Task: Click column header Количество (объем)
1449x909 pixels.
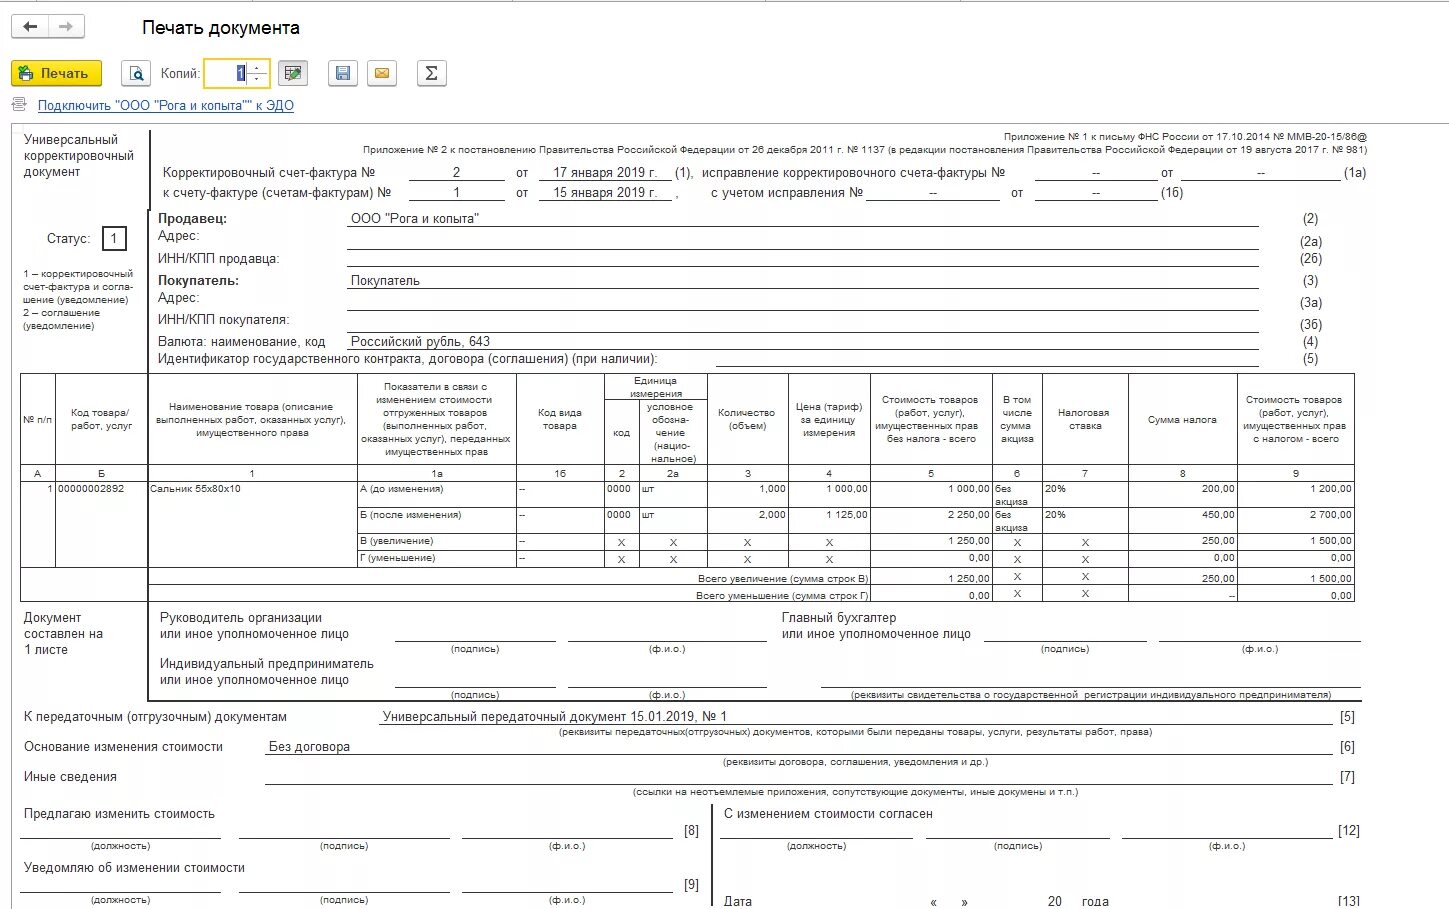Action: pyautogui.click(x=747, y=419)
